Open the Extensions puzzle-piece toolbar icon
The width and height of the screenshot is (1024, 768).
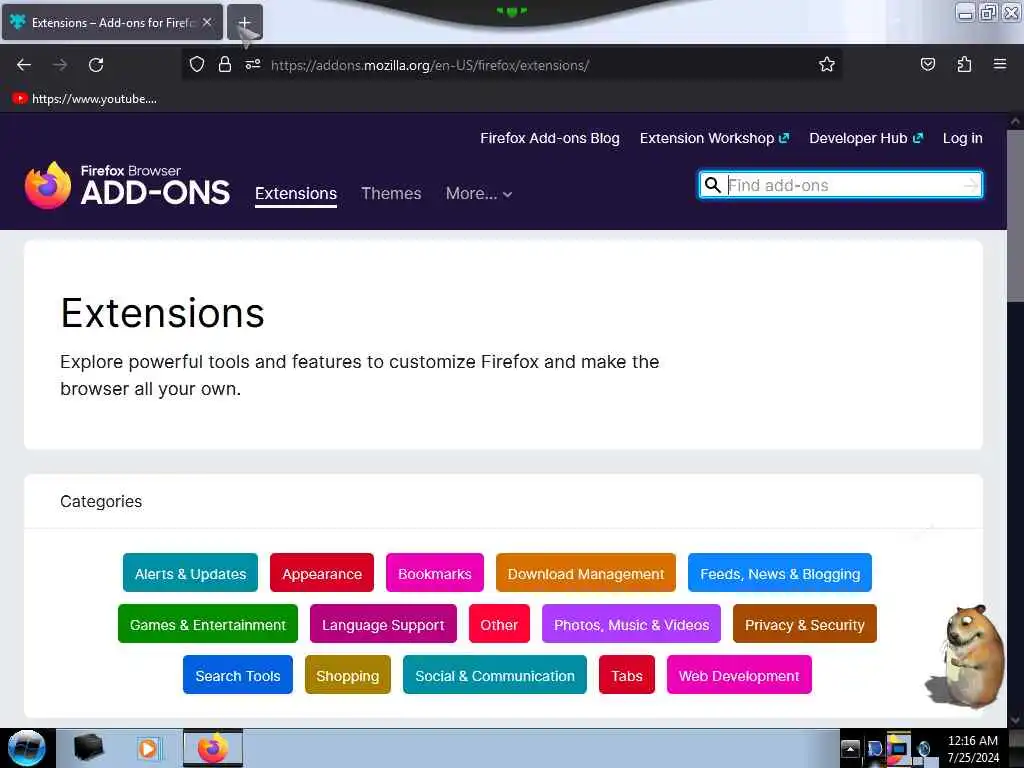coord(964,64)
